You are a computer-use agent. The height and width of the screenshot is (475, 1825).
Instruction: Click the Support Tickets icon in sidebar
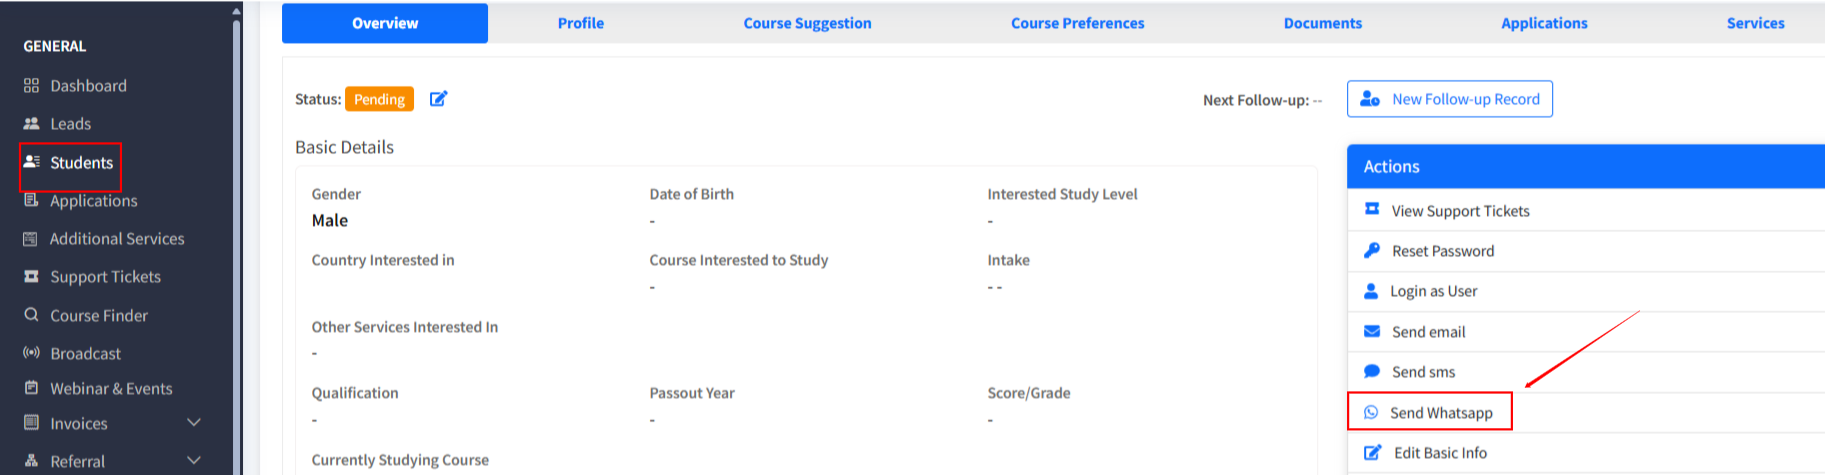click(31, 277)
